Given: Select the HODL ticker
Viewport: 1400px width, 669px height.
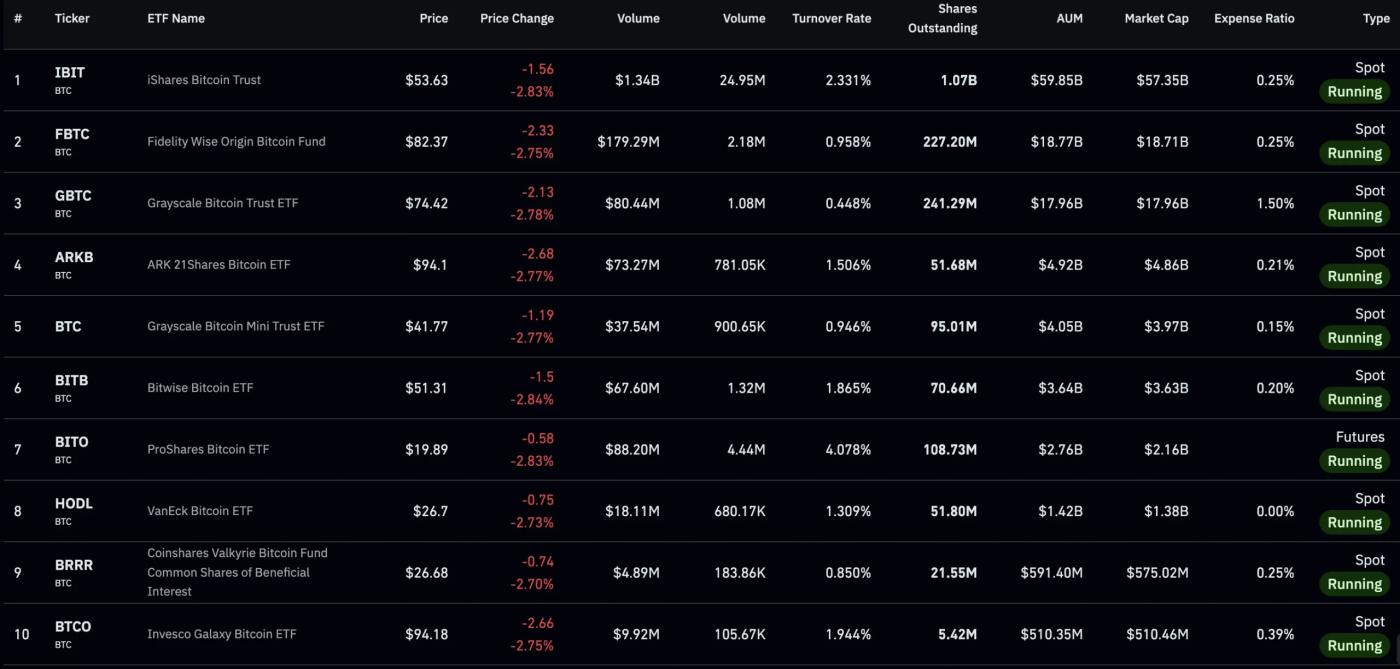Looking at the screenshot, I should click(x=74, y=504).
